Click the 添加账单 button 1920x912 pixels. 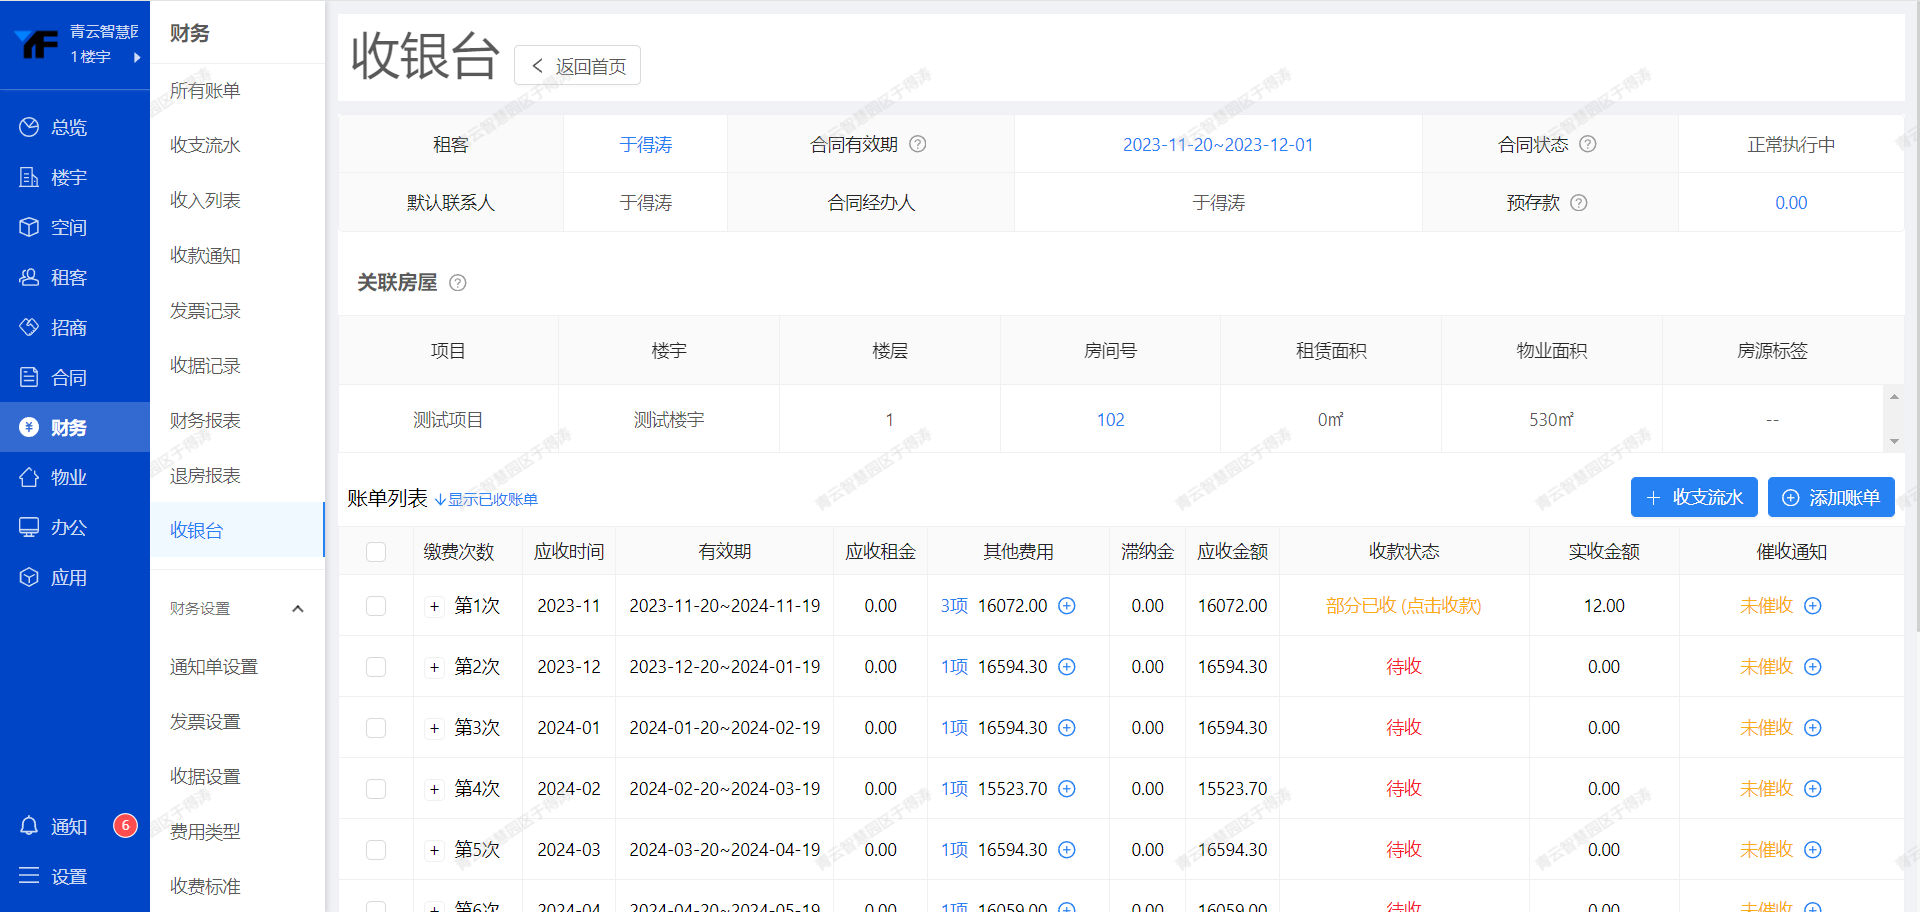pyautogui.click(x=1830, y=497)
